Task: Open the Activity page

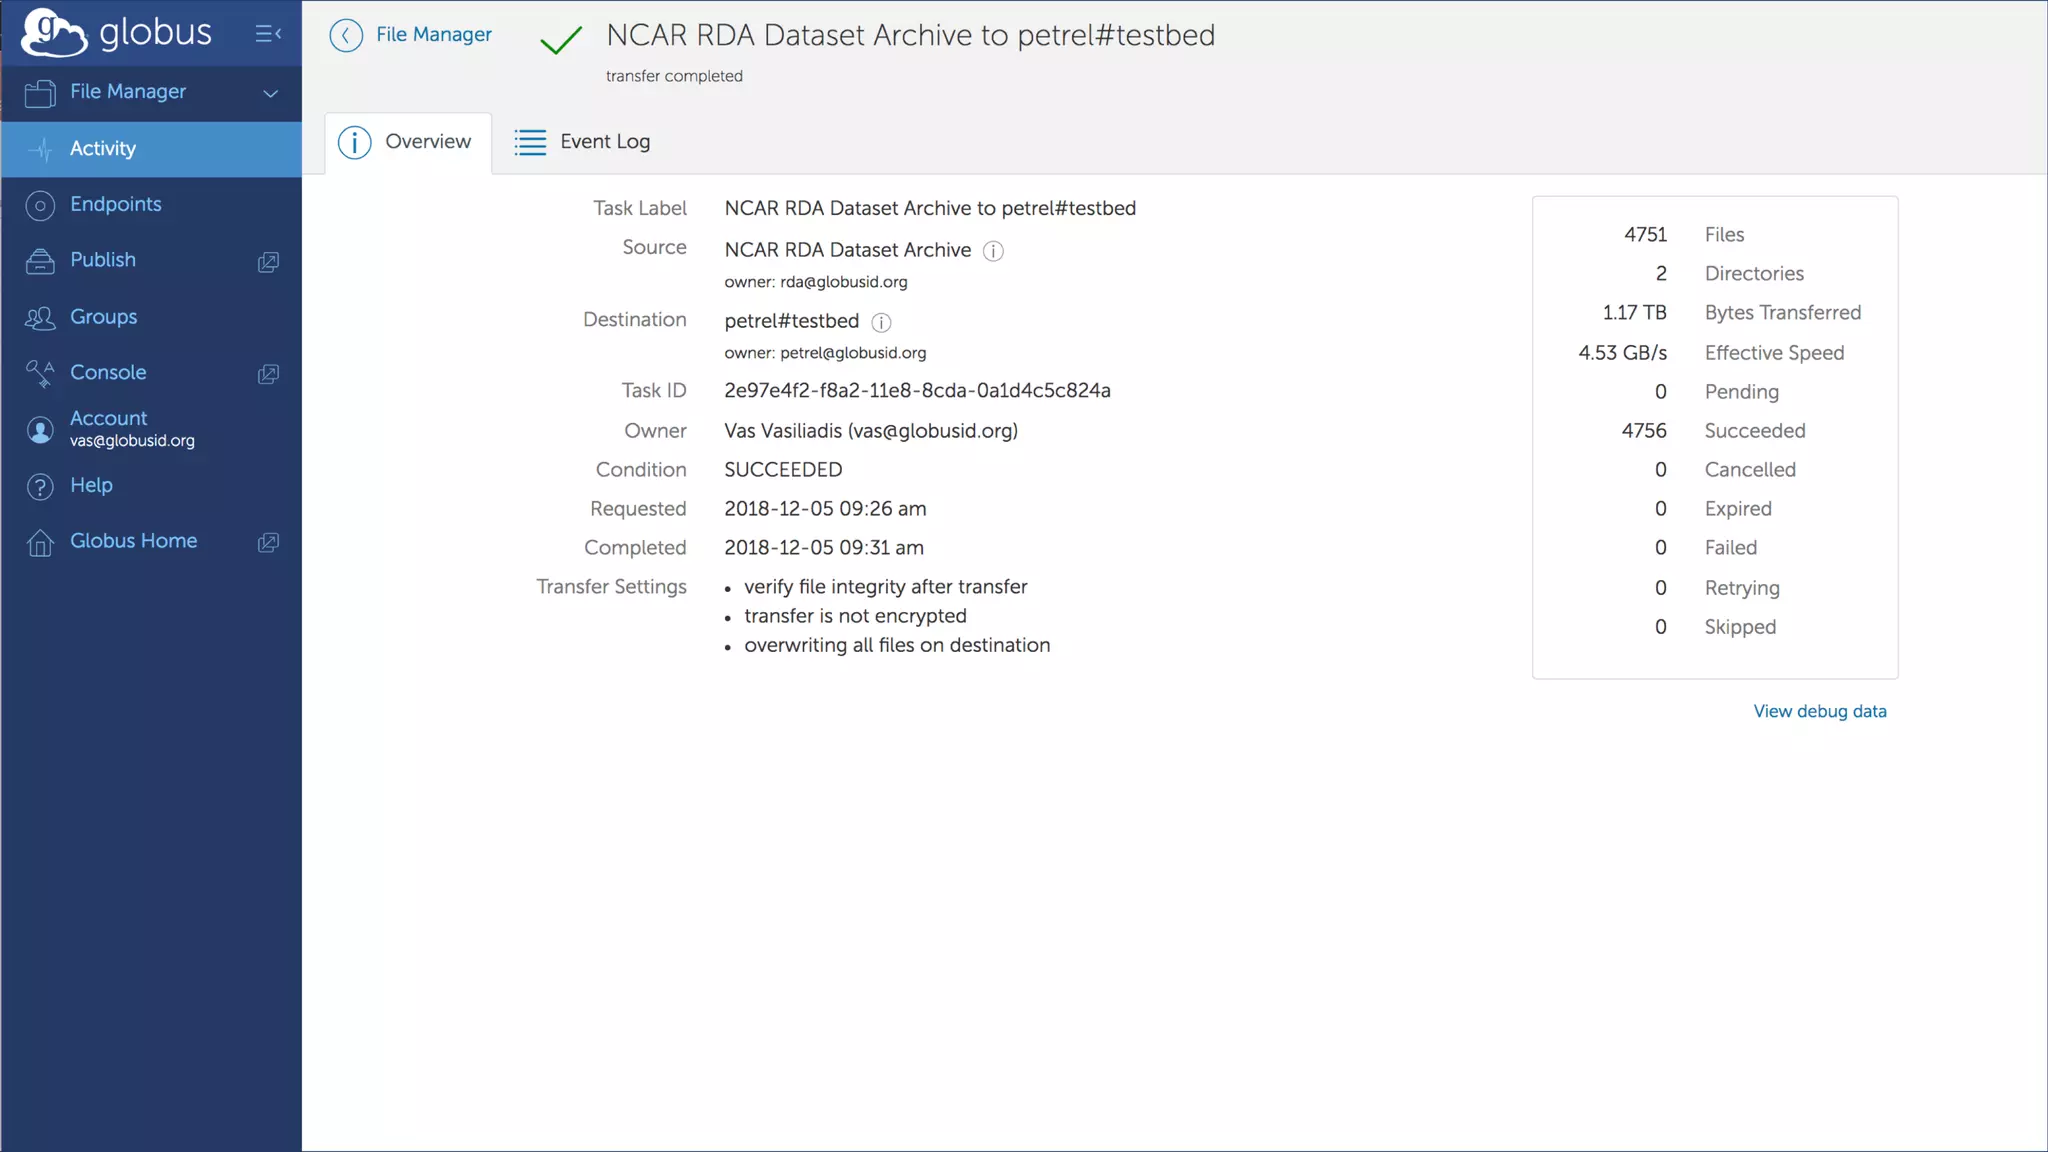Action: (x=102, y=149)
